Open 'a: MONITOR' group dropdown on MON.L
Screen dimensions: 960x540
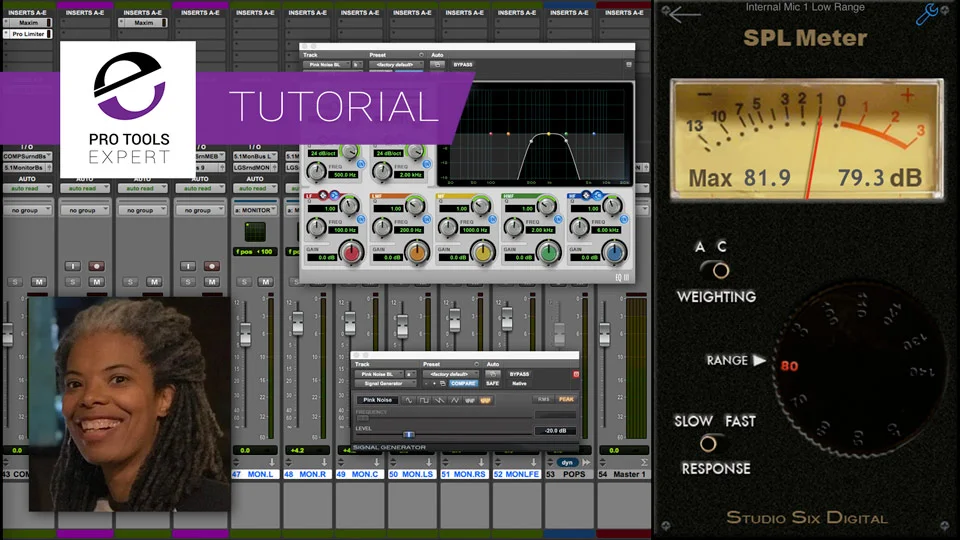click(x=255, y=210)
